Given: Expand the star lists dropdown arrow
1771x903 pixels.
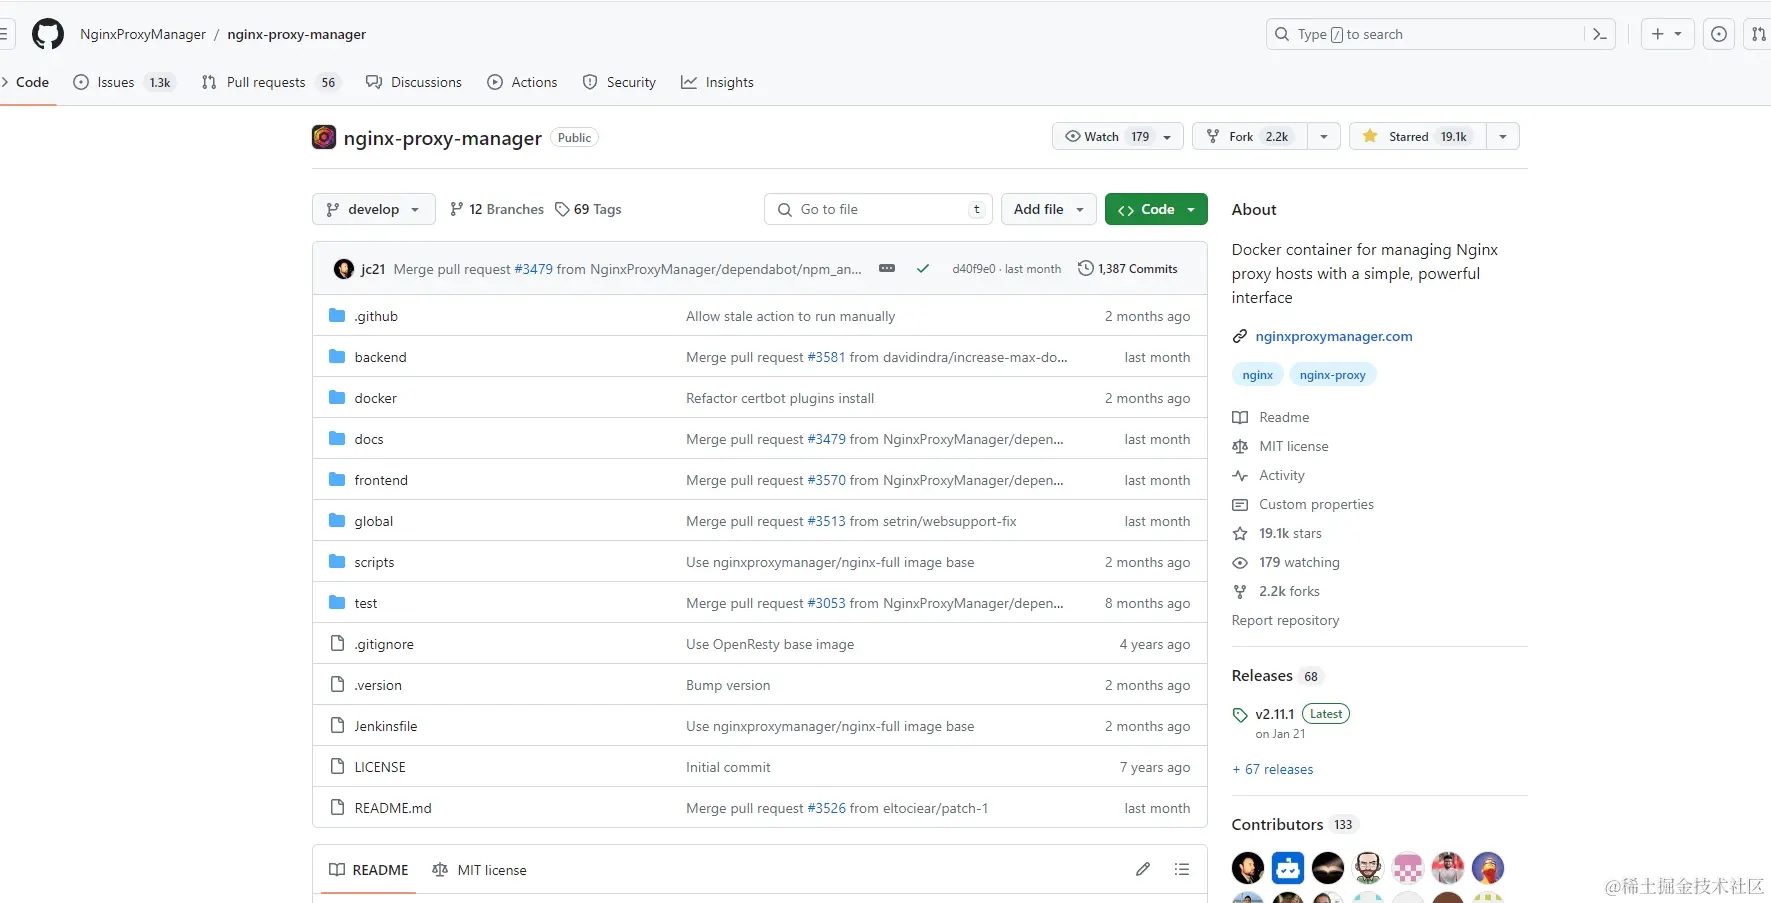Looking at the screenshot, I should pos(1503,137).
